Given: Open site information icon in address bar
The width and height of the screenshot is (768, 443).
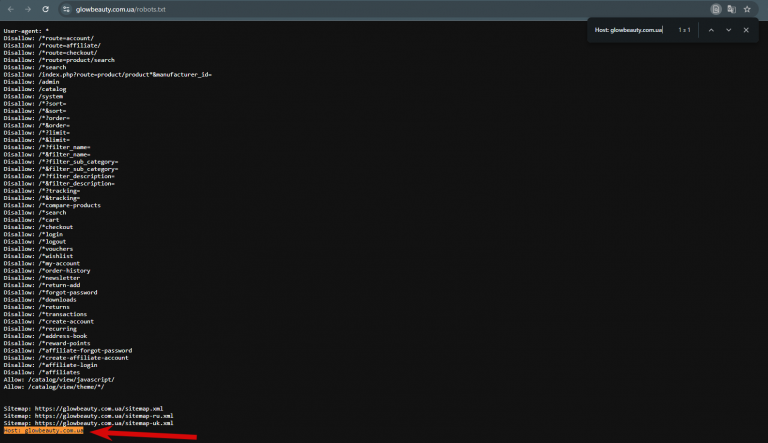Looking at the screenshot, I should 66,9.
